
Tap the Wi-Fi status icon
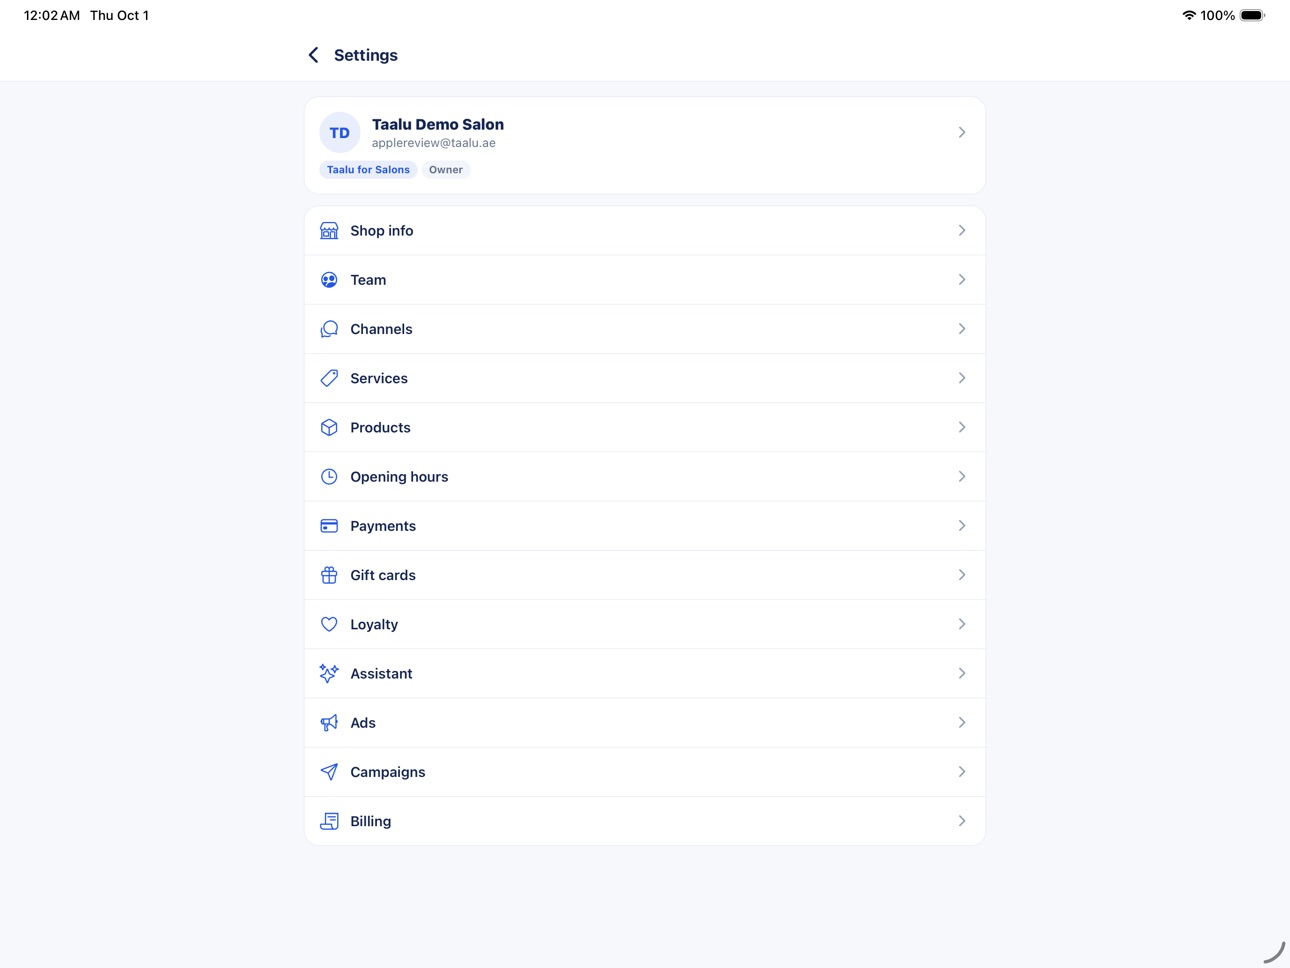[x=1189, y=15]
